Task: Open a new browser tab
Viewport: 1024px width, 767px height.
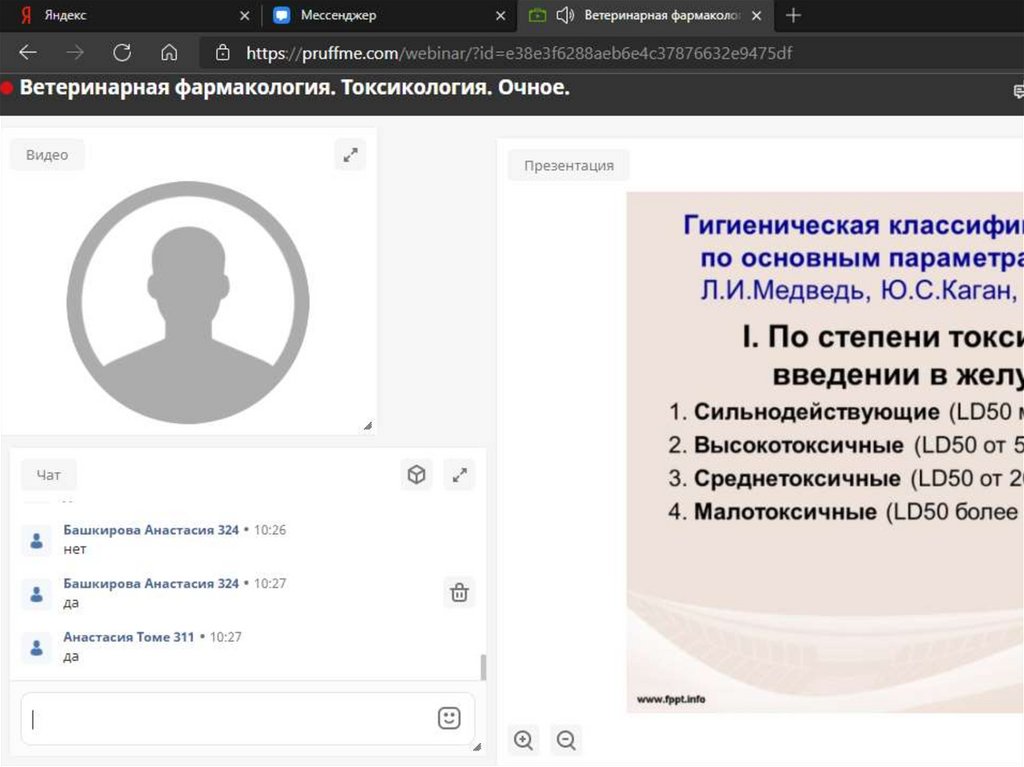Action: click(x=793, y=15)
